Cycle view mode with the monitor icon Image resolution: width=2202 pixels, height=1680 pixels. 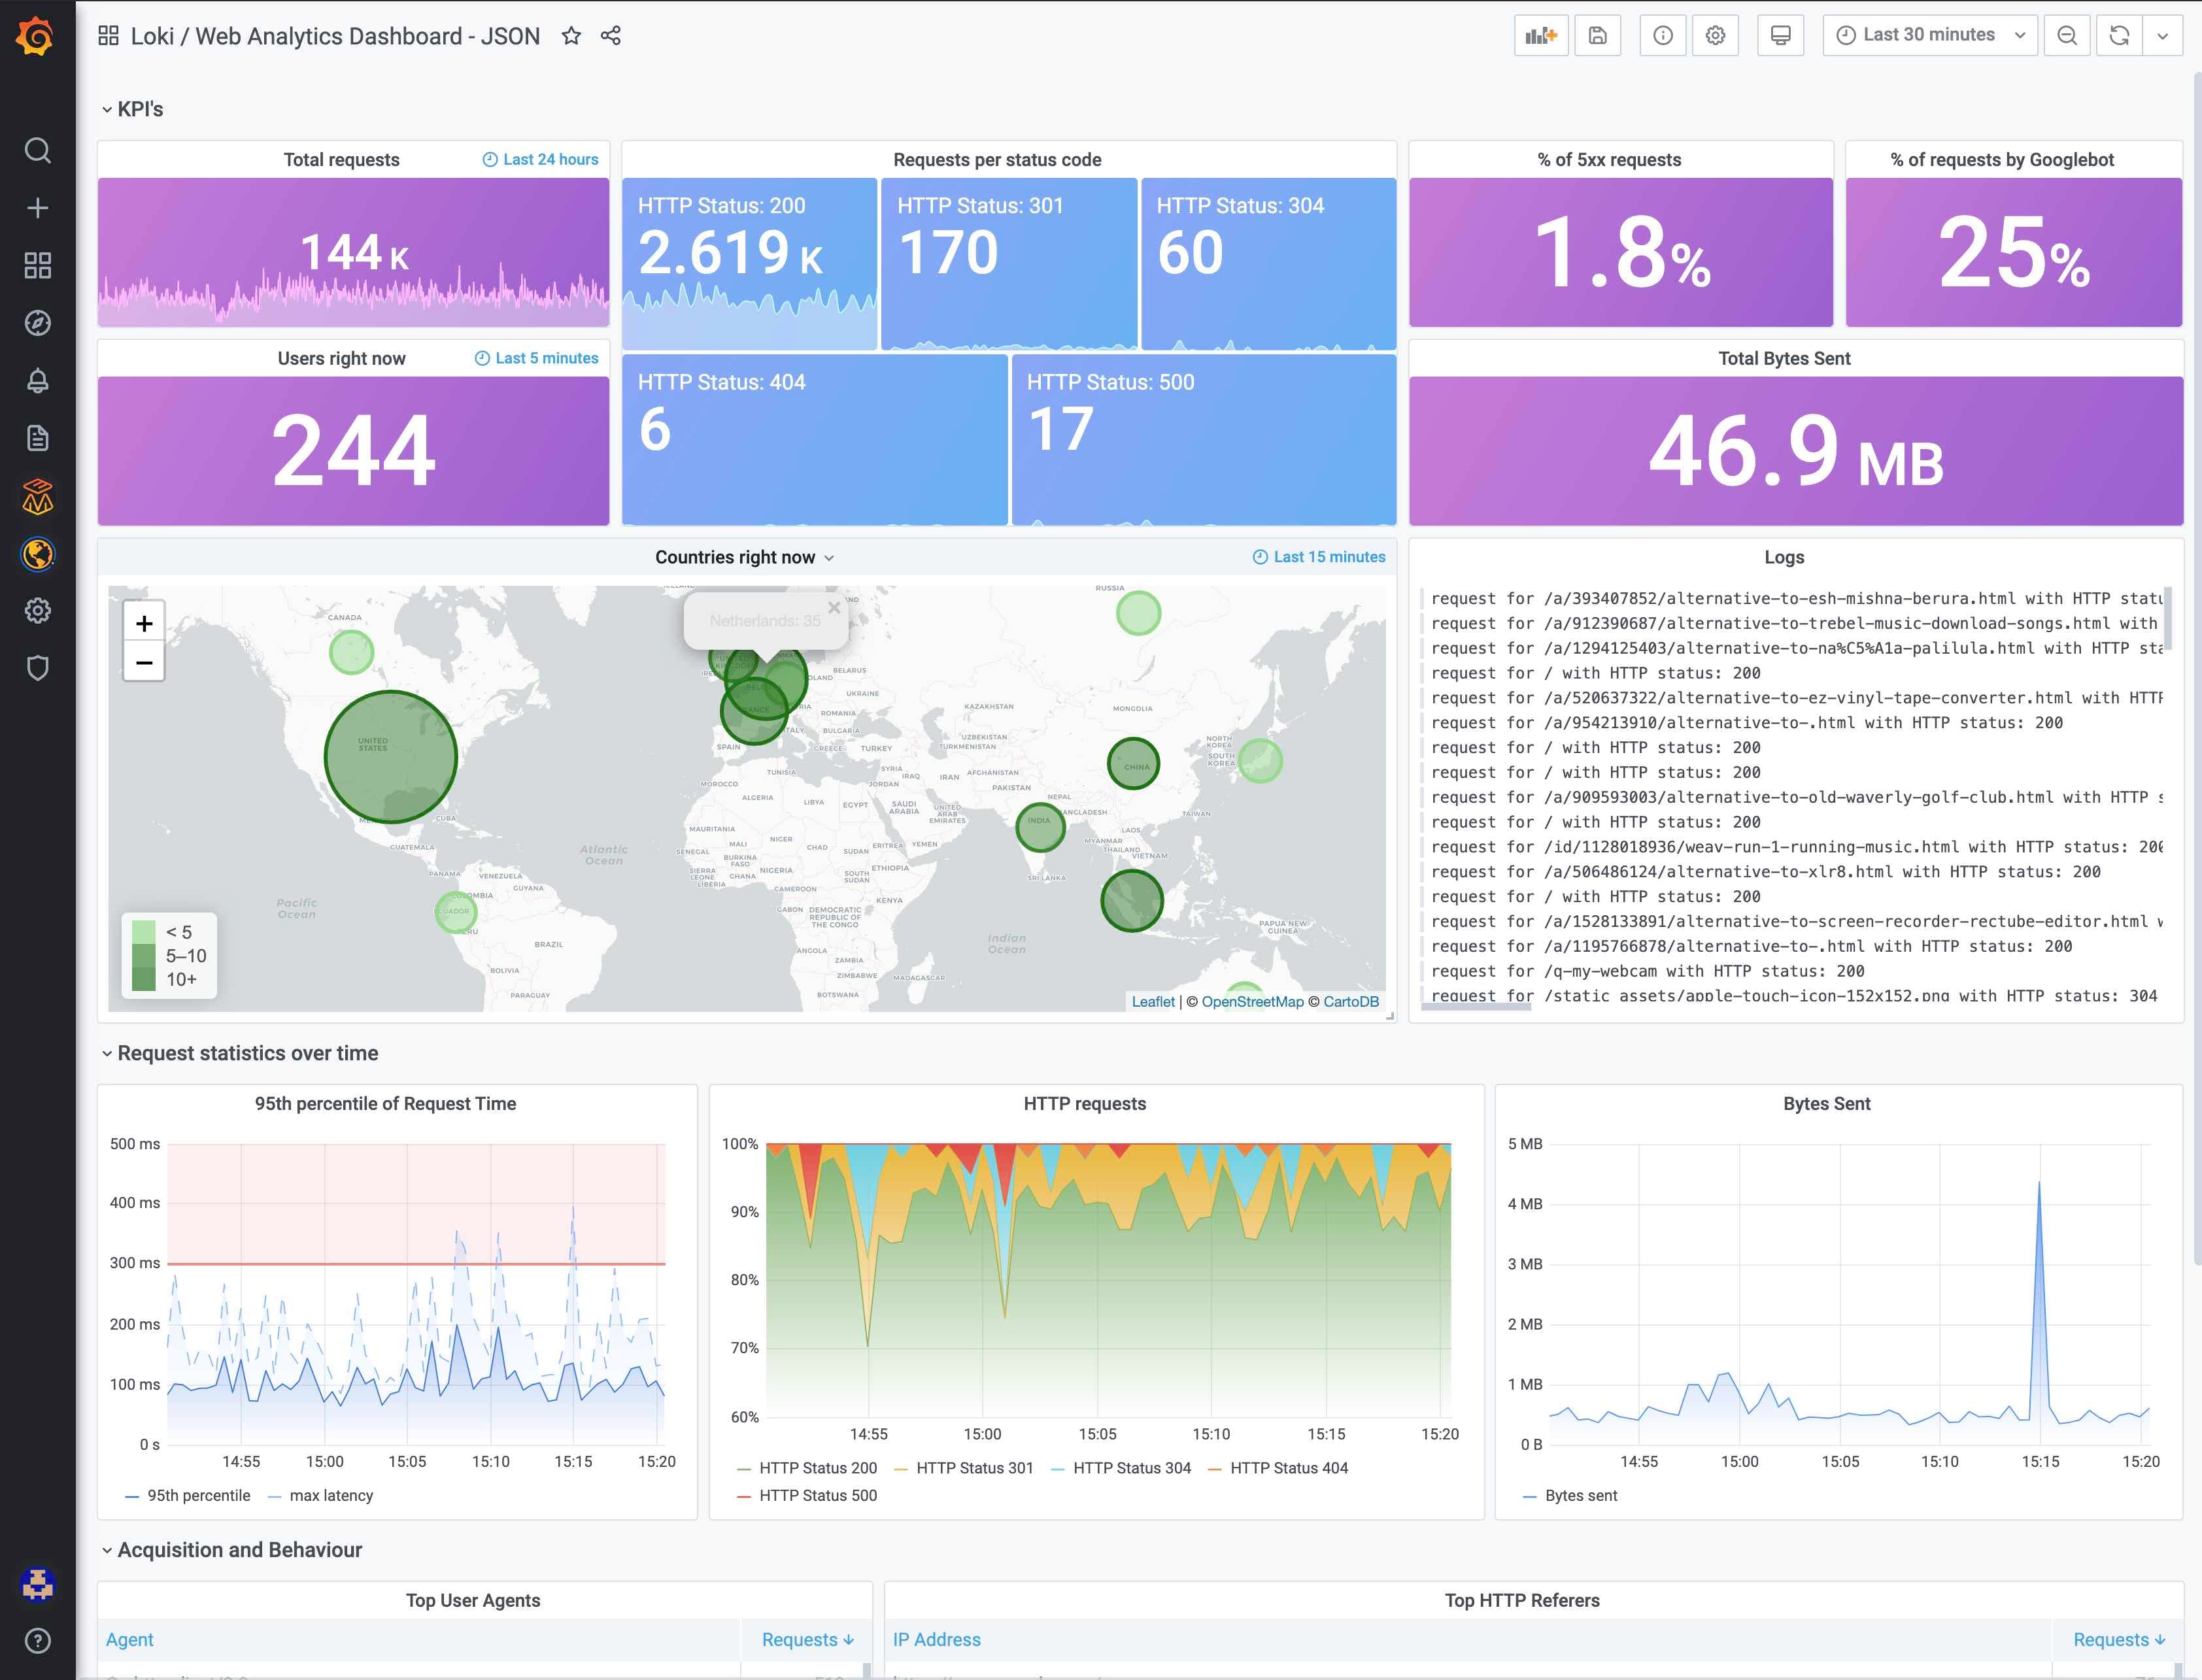click(1780, 36)
